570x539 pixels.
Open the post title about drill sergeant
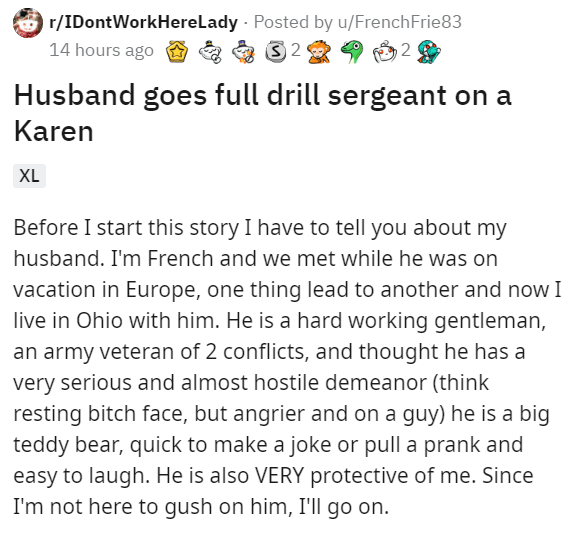262,113
